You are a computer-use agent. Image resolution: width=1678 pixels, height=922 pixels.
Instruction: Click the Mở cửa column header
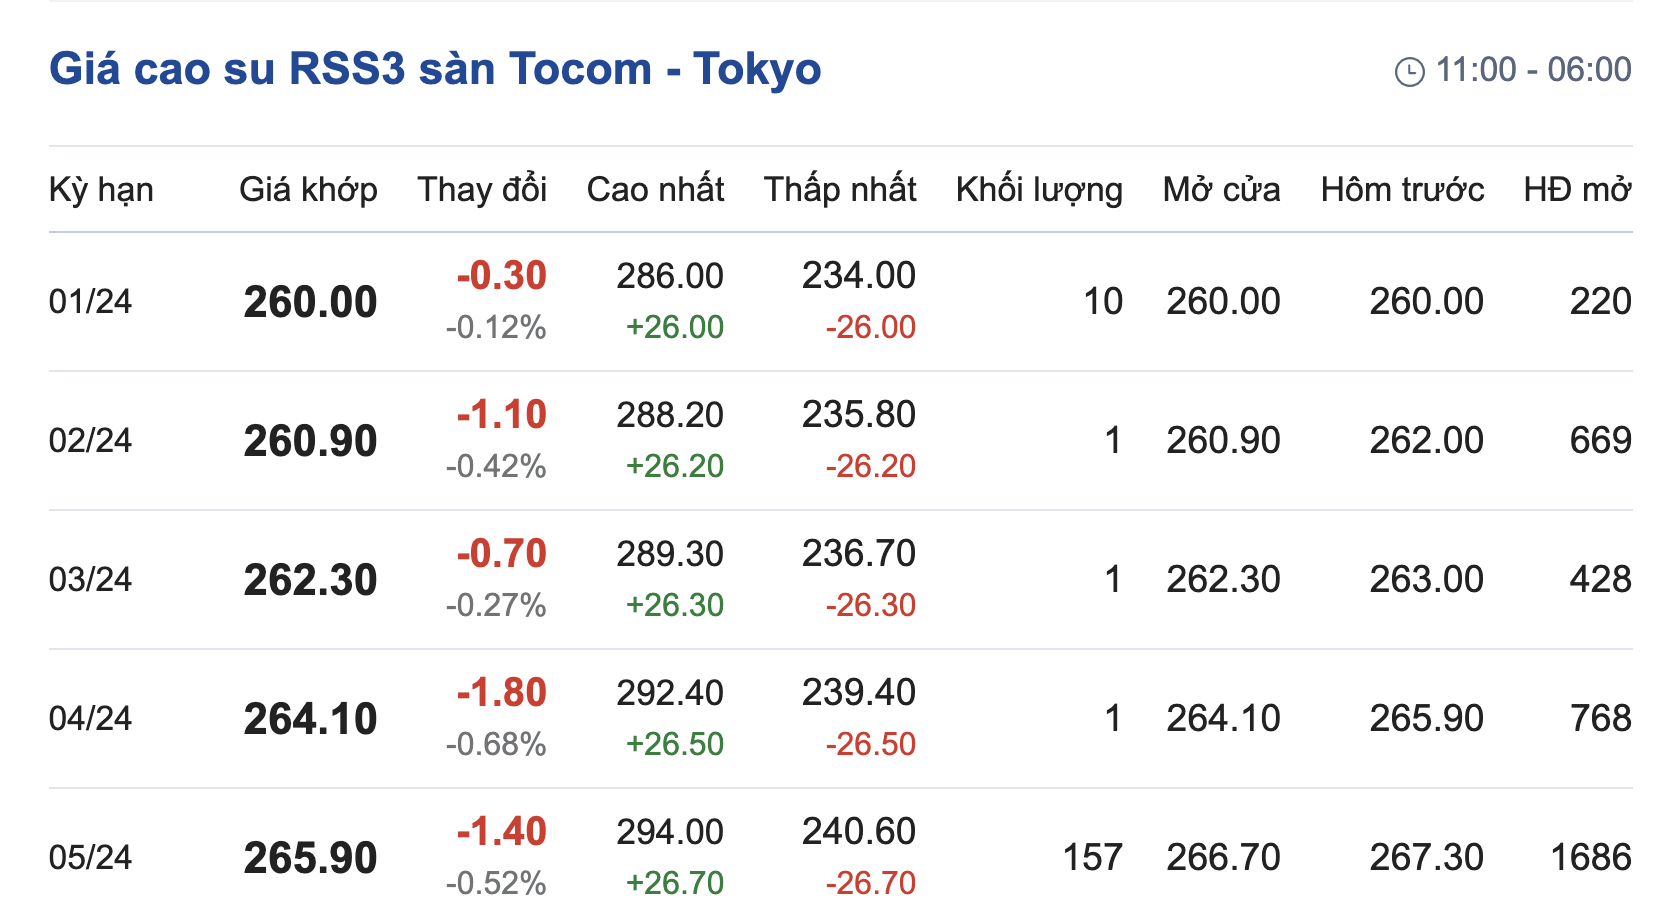pyautogui.click(x=1221, y=189)
